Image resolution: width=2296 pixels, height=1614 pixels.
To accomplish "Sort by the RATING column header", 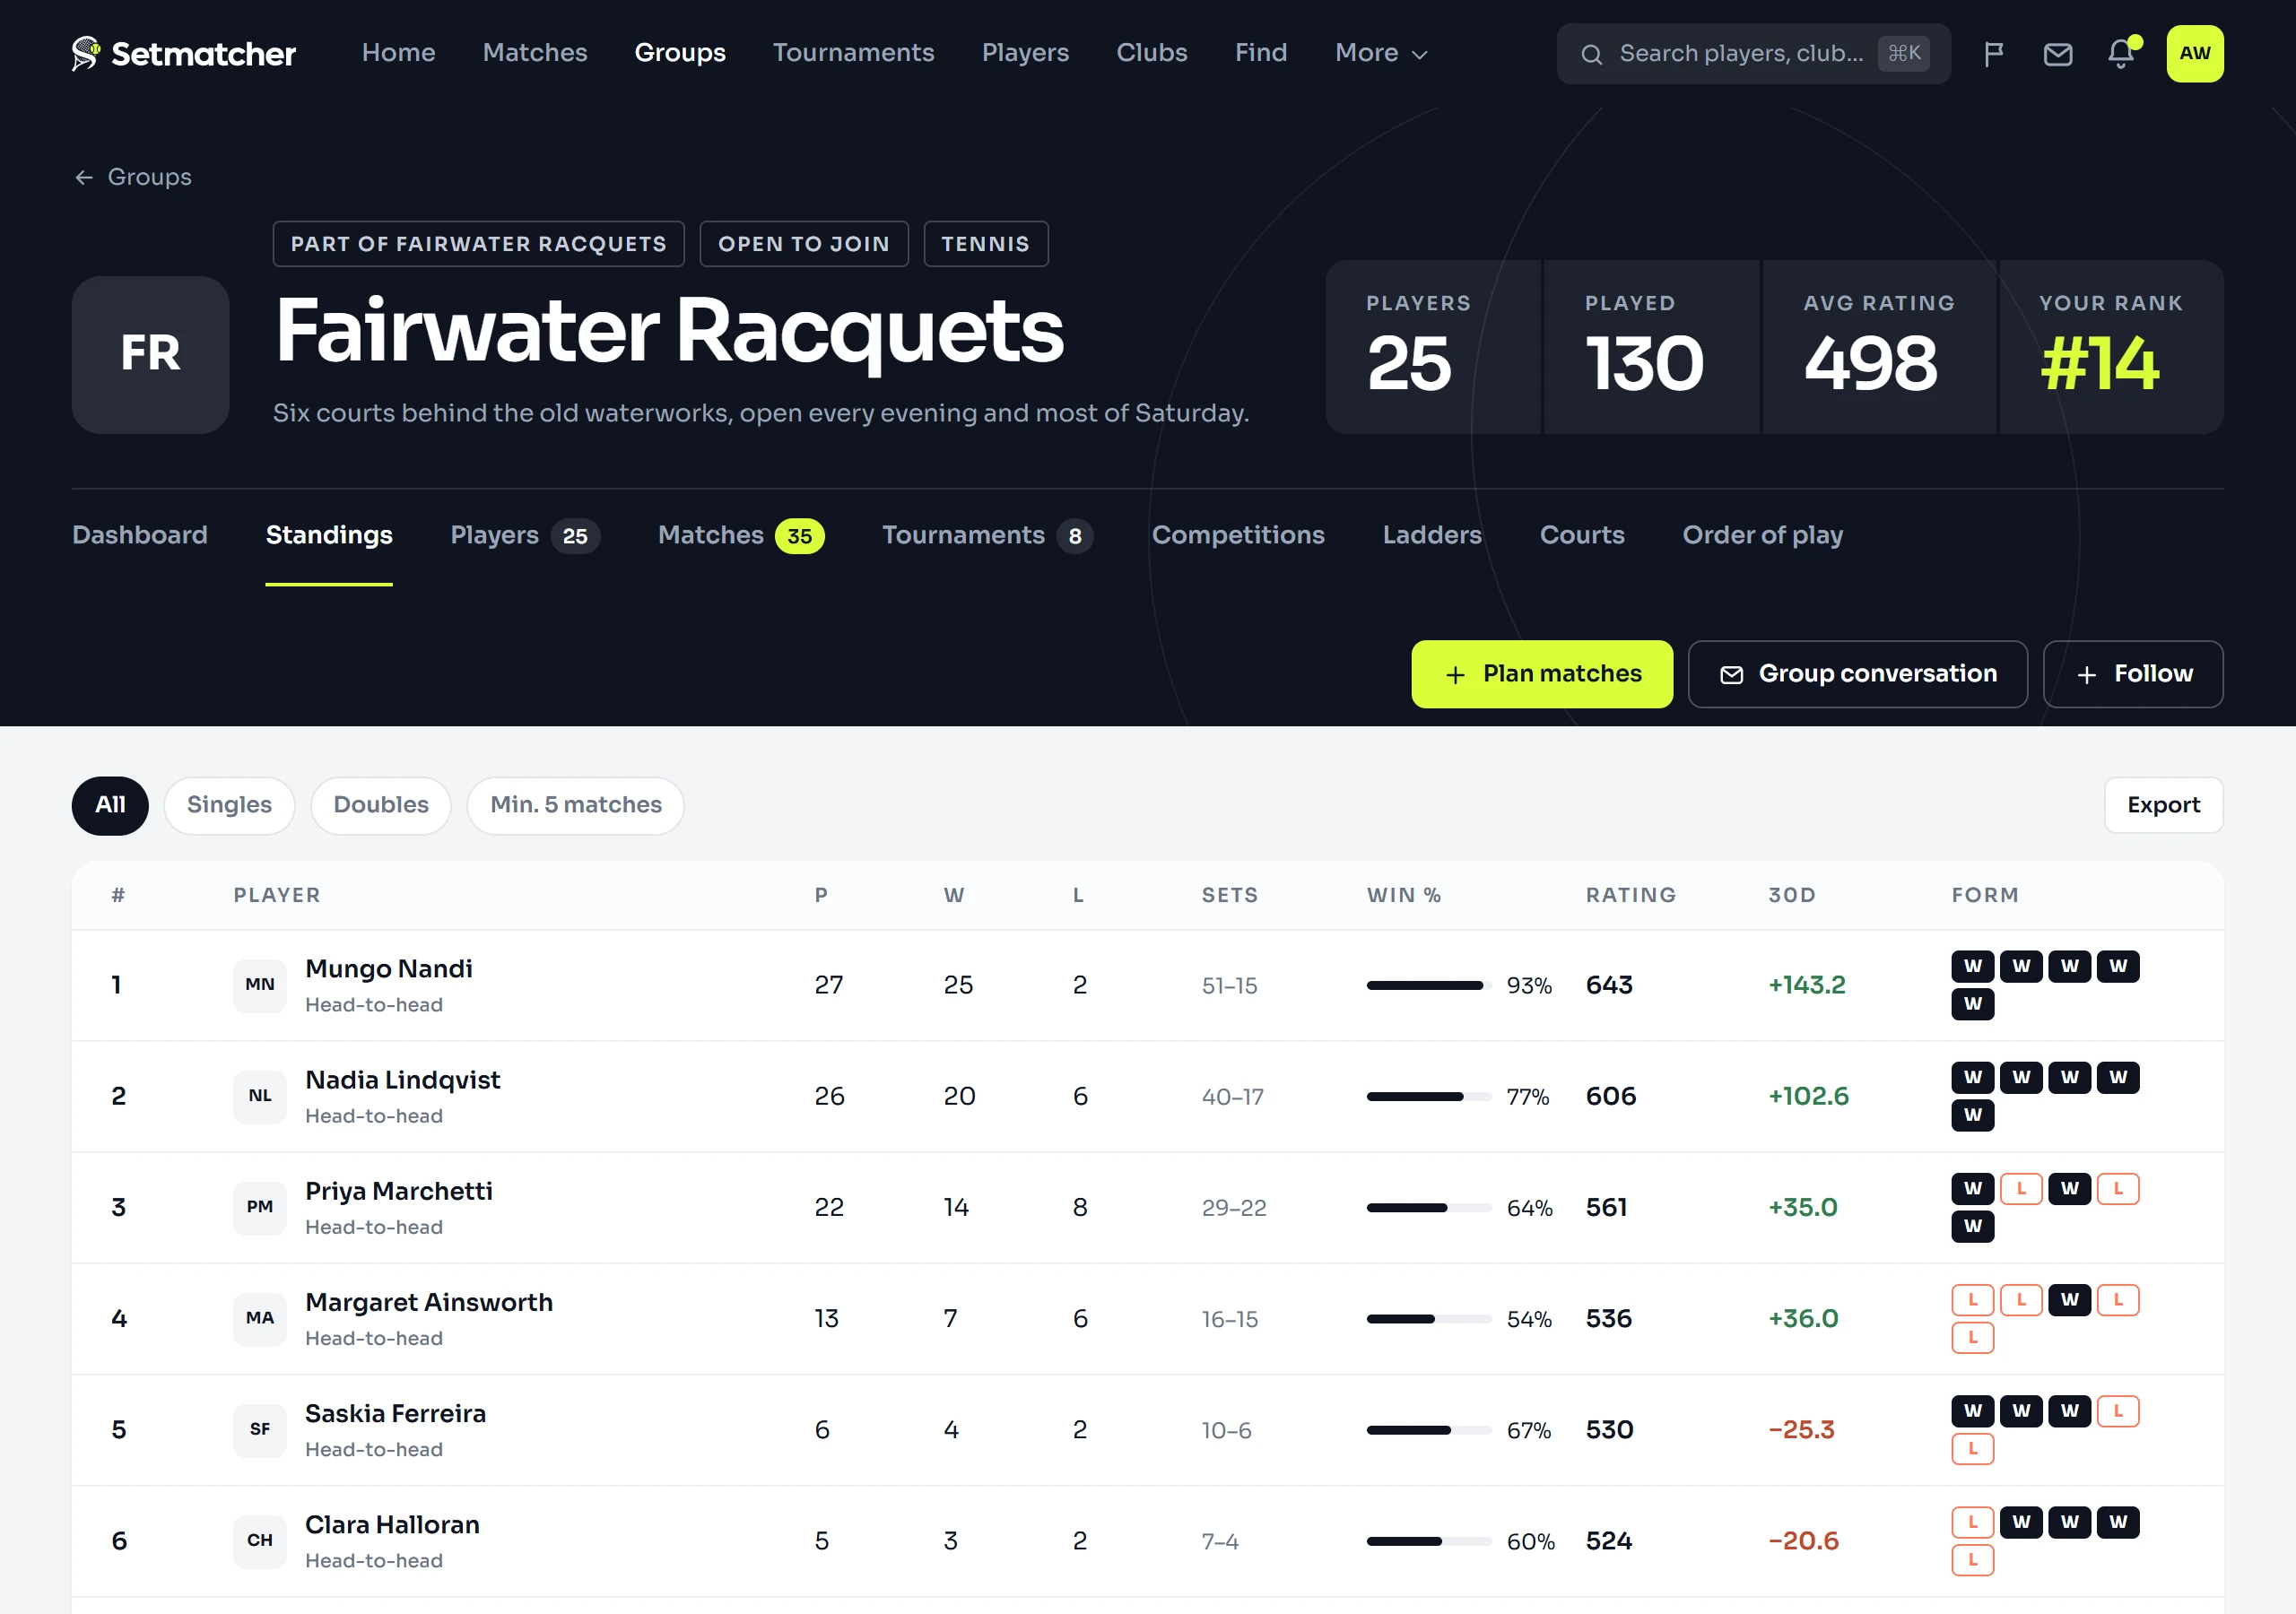I will tap(1630, 896).
